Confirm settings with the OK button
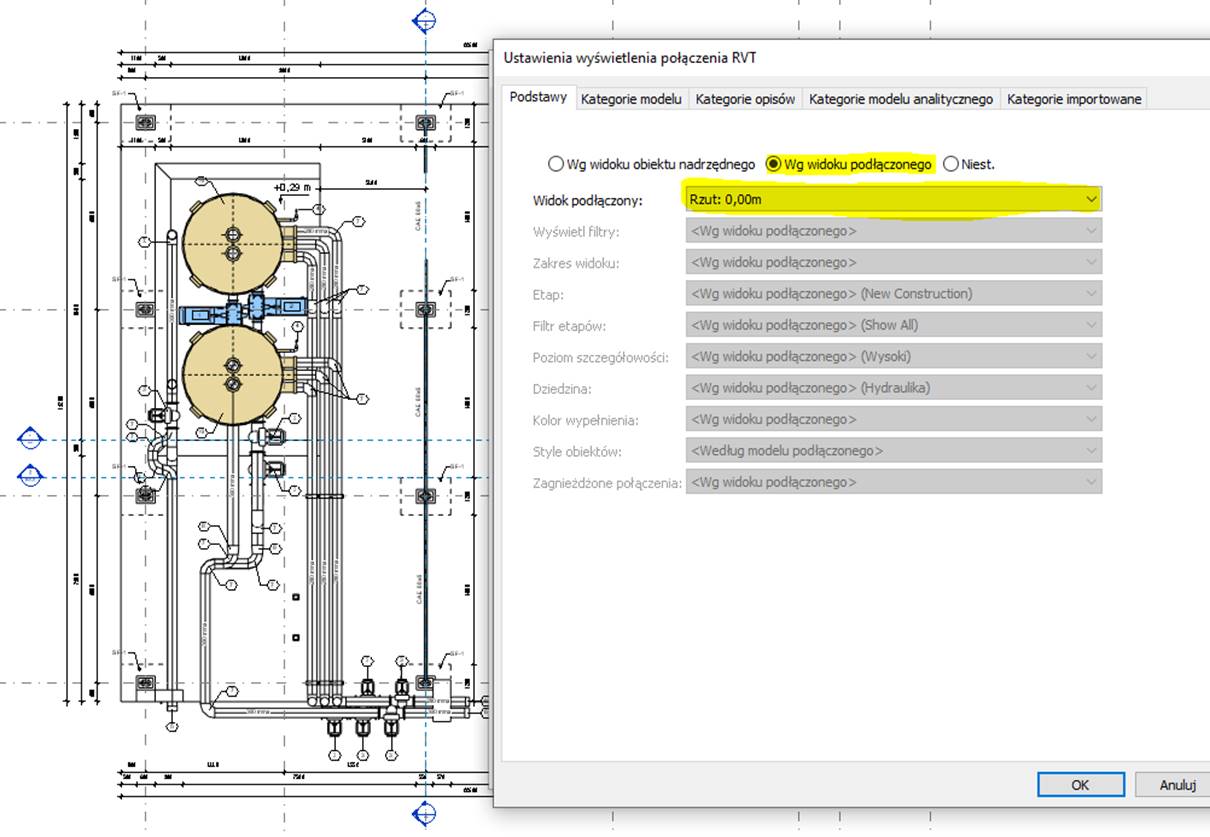This screenshot has width=1210, height=837. coord(1080,785)
